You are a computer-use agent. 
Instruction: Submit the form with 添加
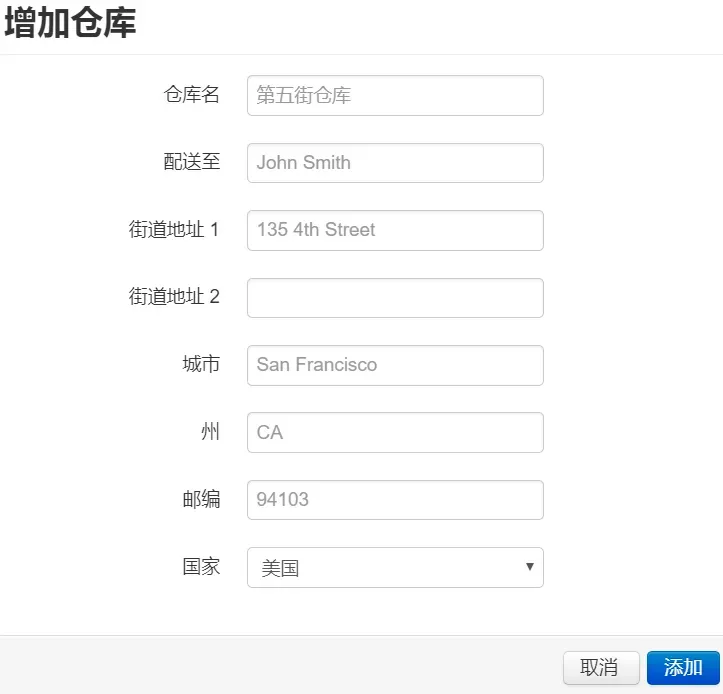(x=683, y=668)
